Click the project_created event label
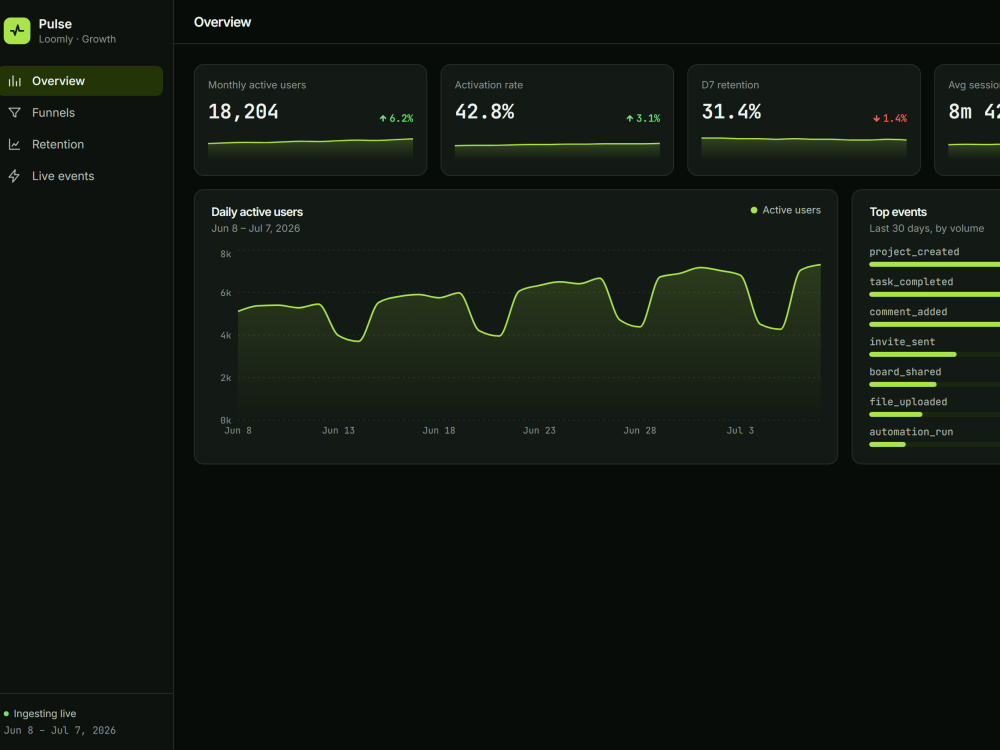The image size is (1000, 750). coord(914,252)
